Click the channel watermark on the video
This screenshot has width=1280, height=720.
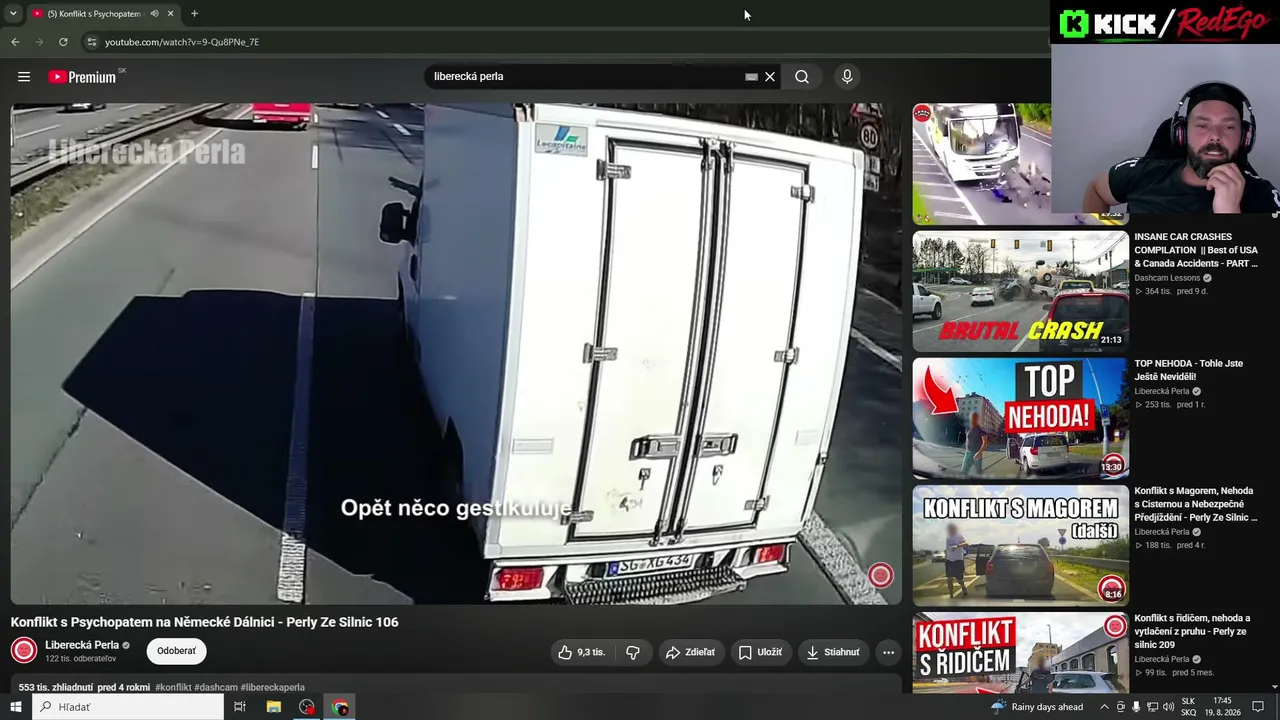coord(880,575)
